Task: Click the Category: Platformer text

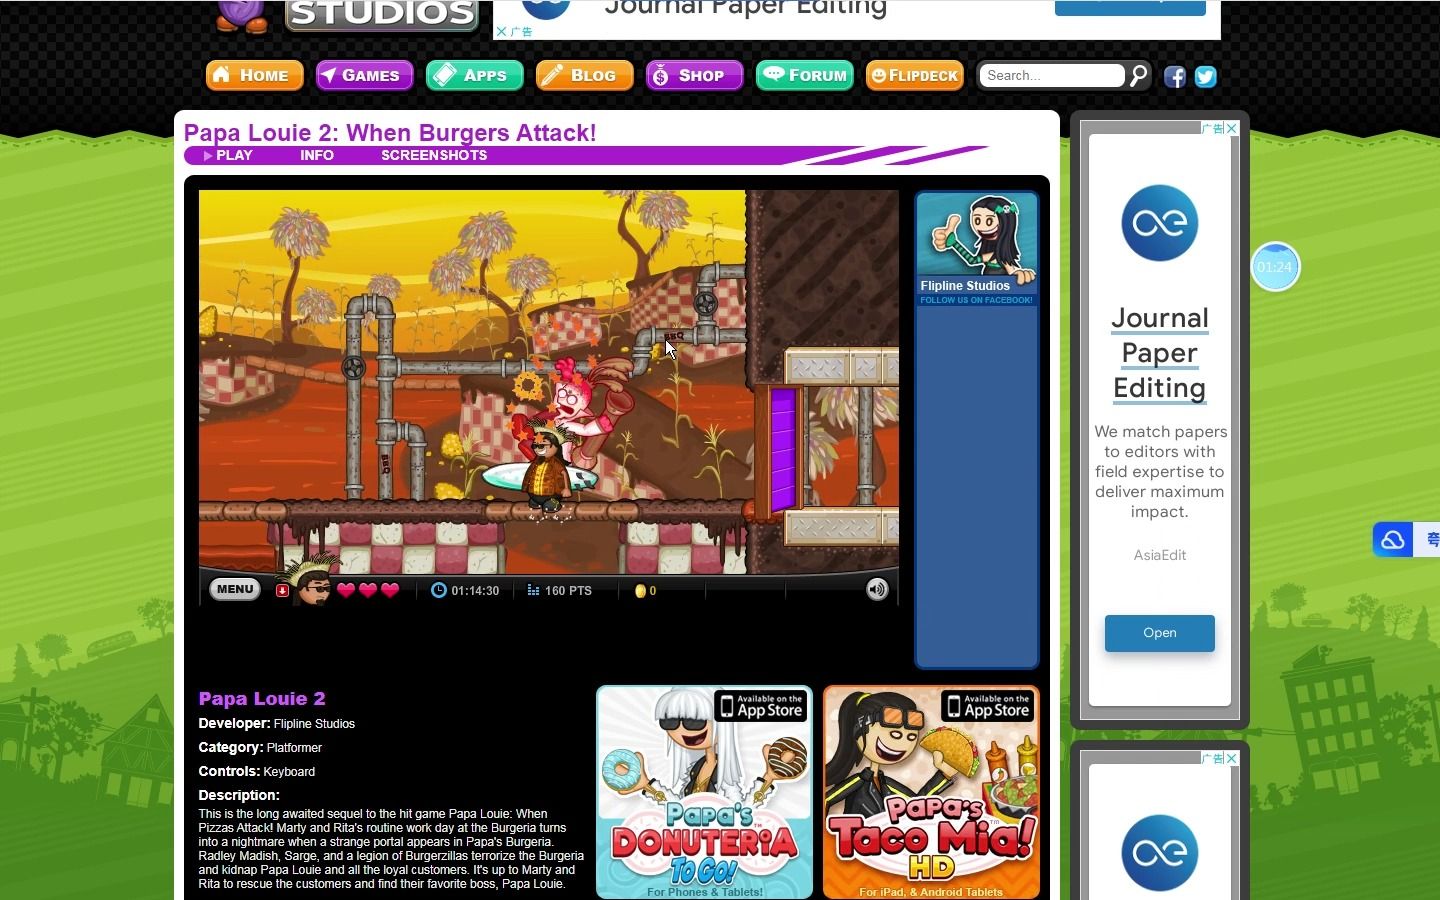Action: (260, 747)
